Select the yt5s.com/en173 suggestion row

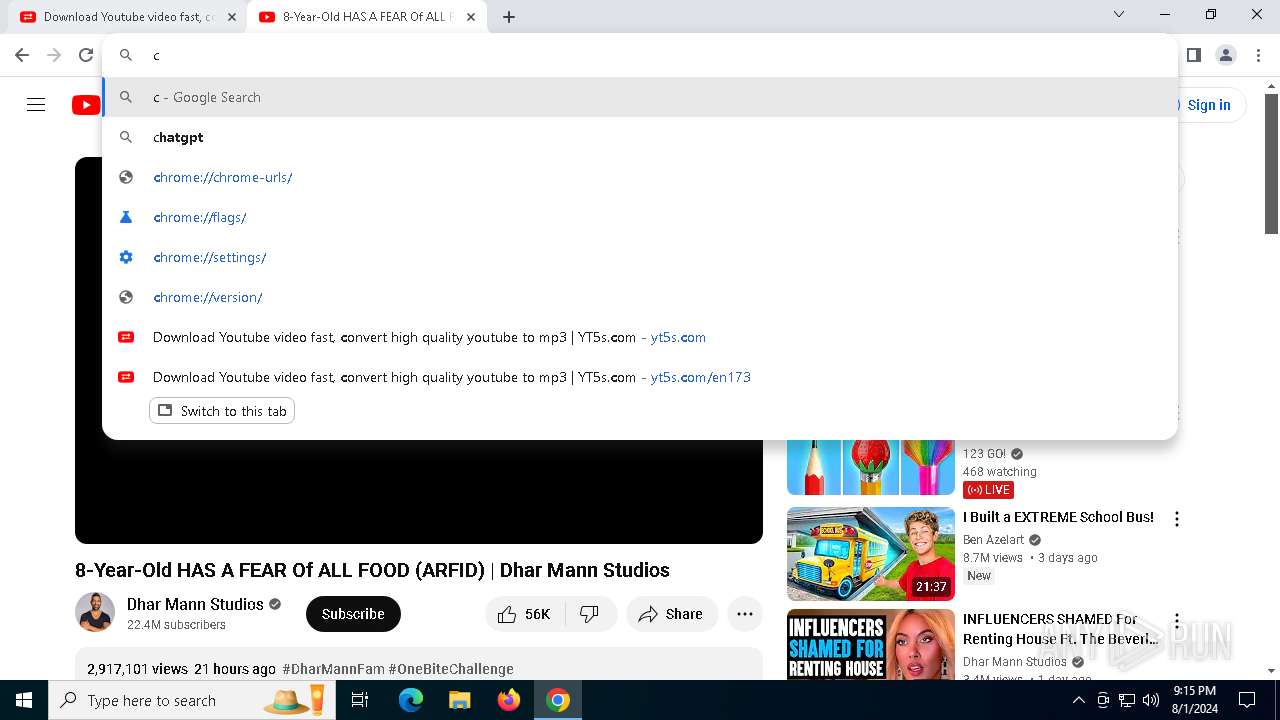click(x=640, y=377)
